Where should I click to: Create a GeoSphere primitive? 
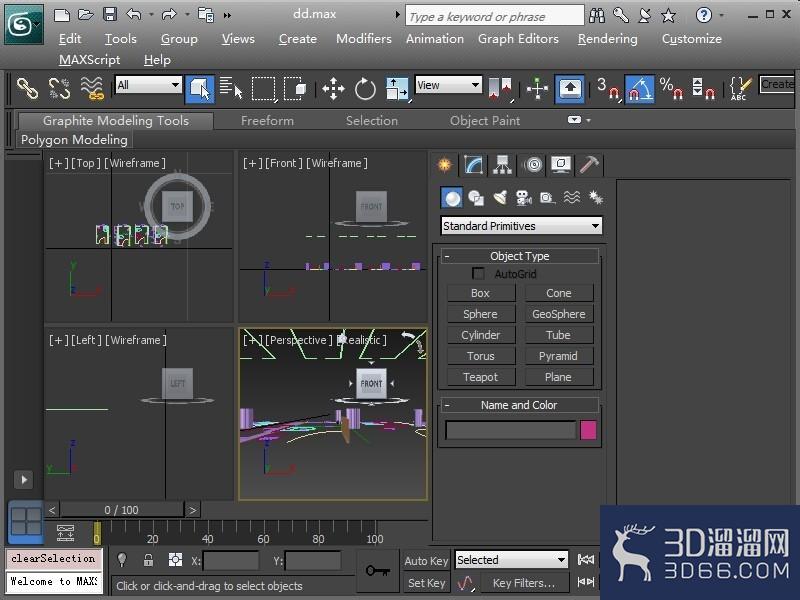point(559,314)
